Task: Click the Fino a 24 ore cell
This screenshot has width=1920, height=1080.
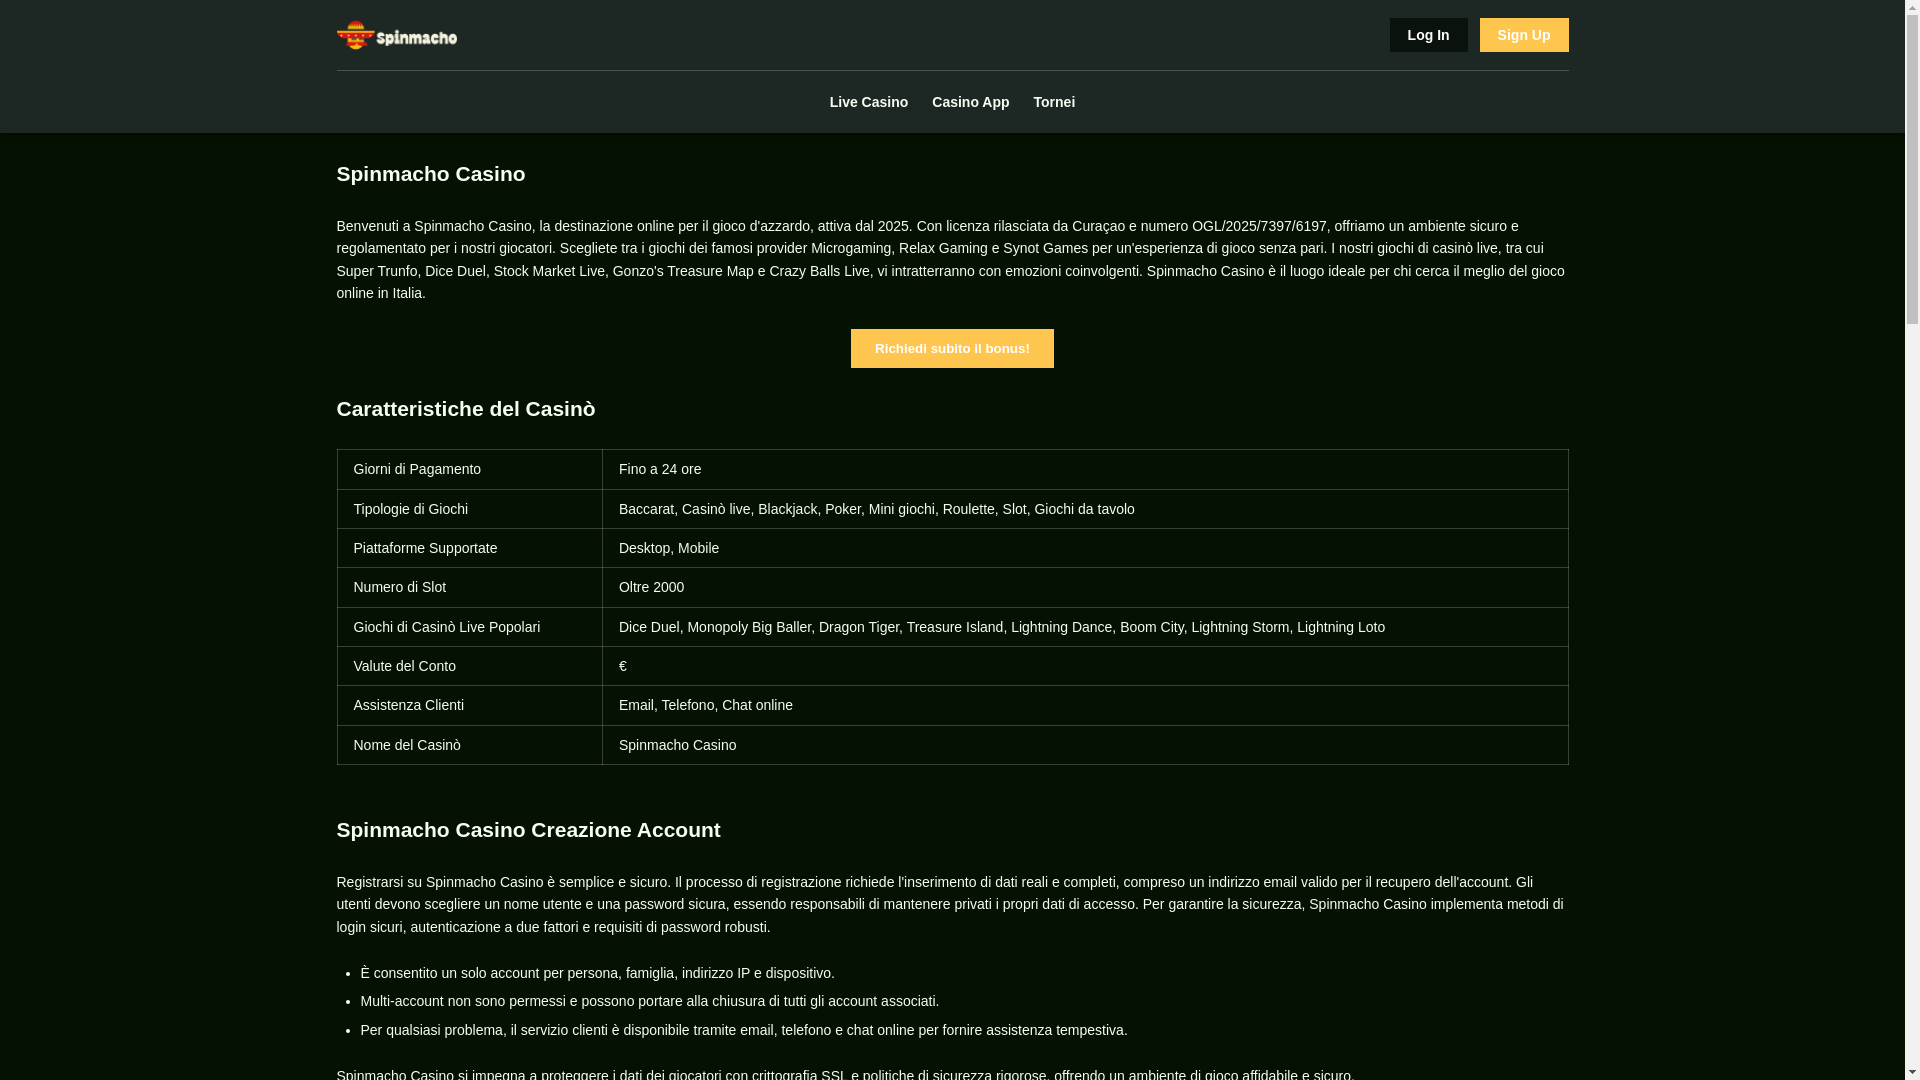Action: [1085, 469]
